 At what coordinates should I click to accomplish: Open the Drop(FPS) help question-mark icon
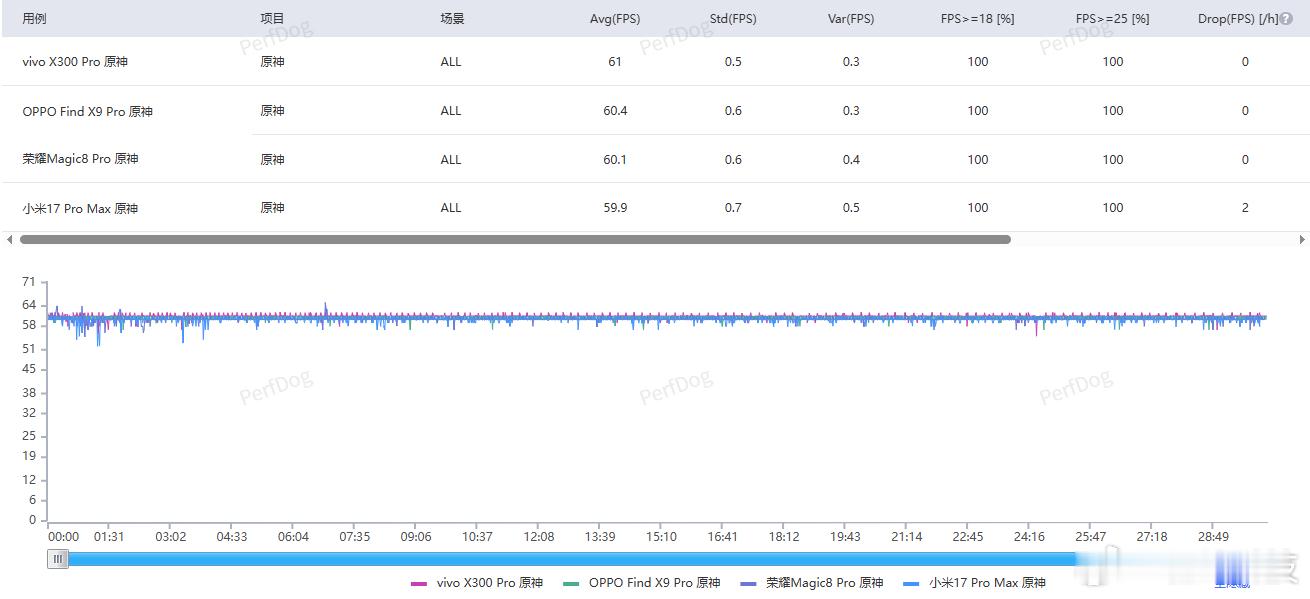click(x=1286, y=18)
